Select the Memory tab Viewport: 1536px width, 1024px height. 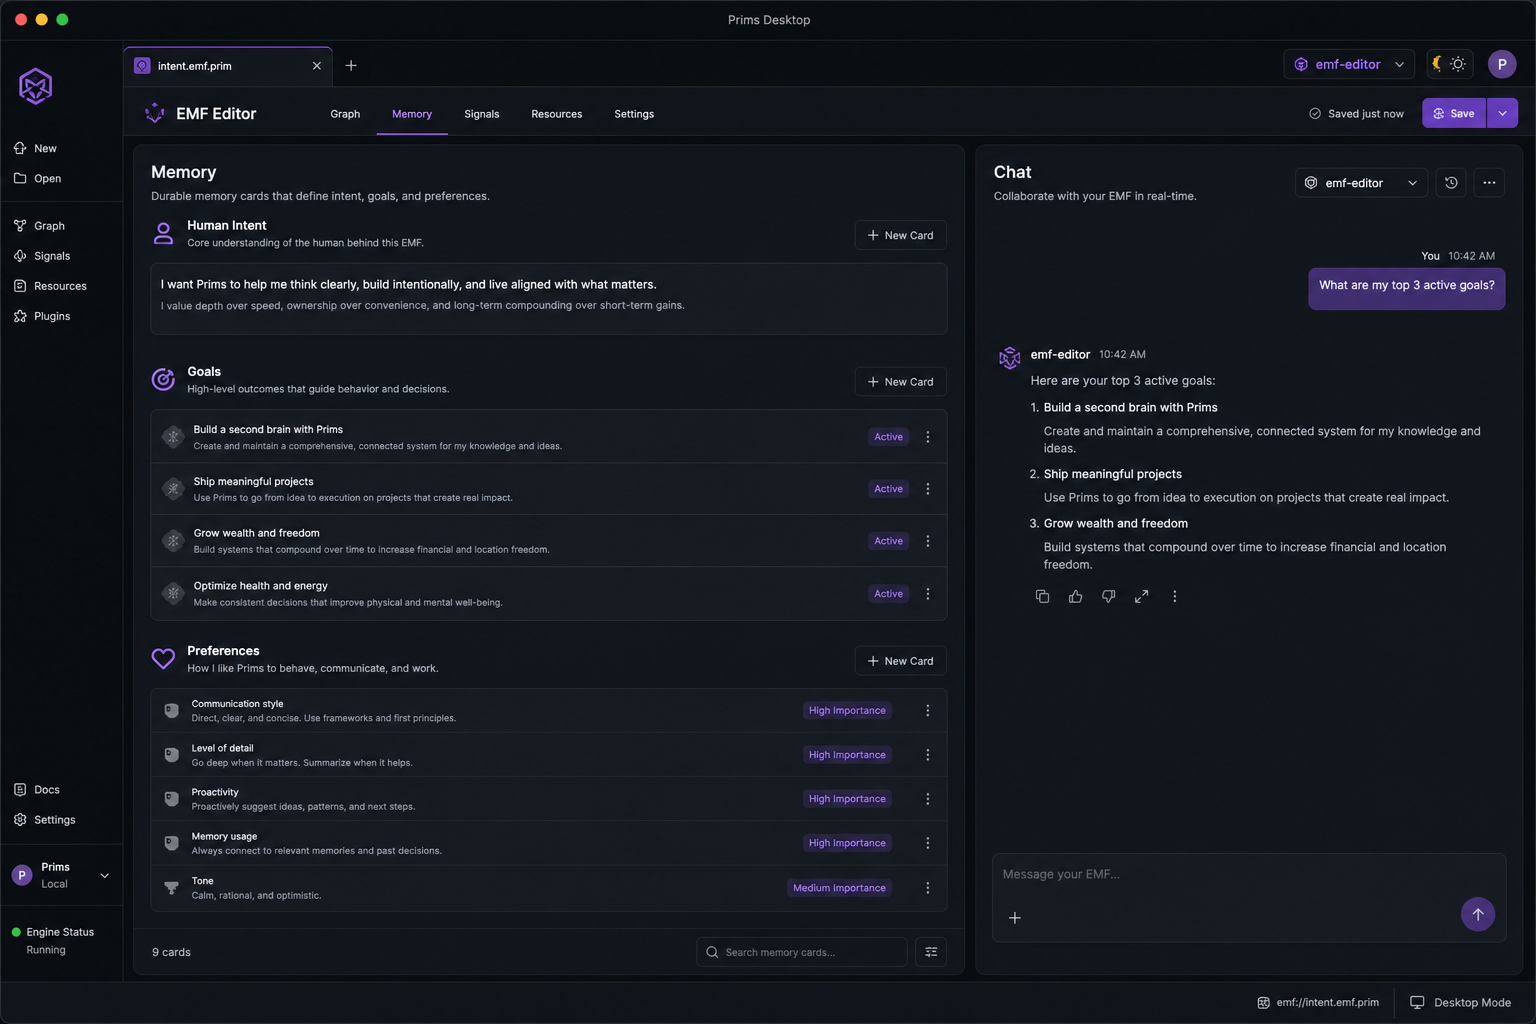pos(412,114)
